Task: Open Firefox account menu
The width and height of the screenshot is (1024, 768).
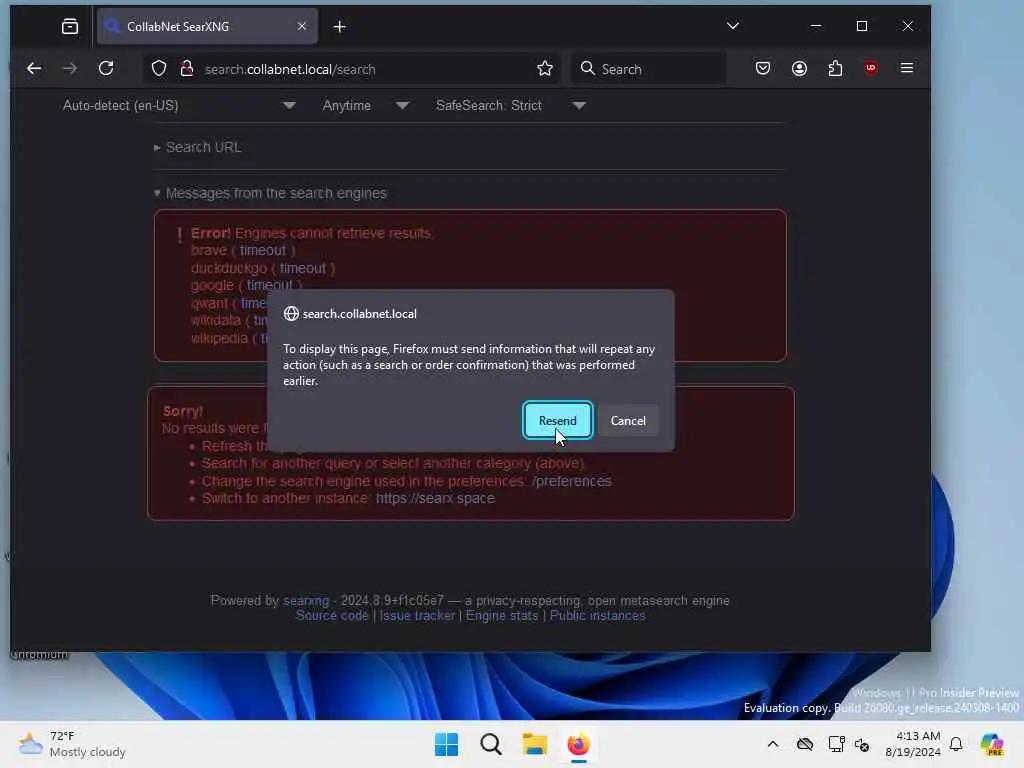Action: tap(799, 69)
